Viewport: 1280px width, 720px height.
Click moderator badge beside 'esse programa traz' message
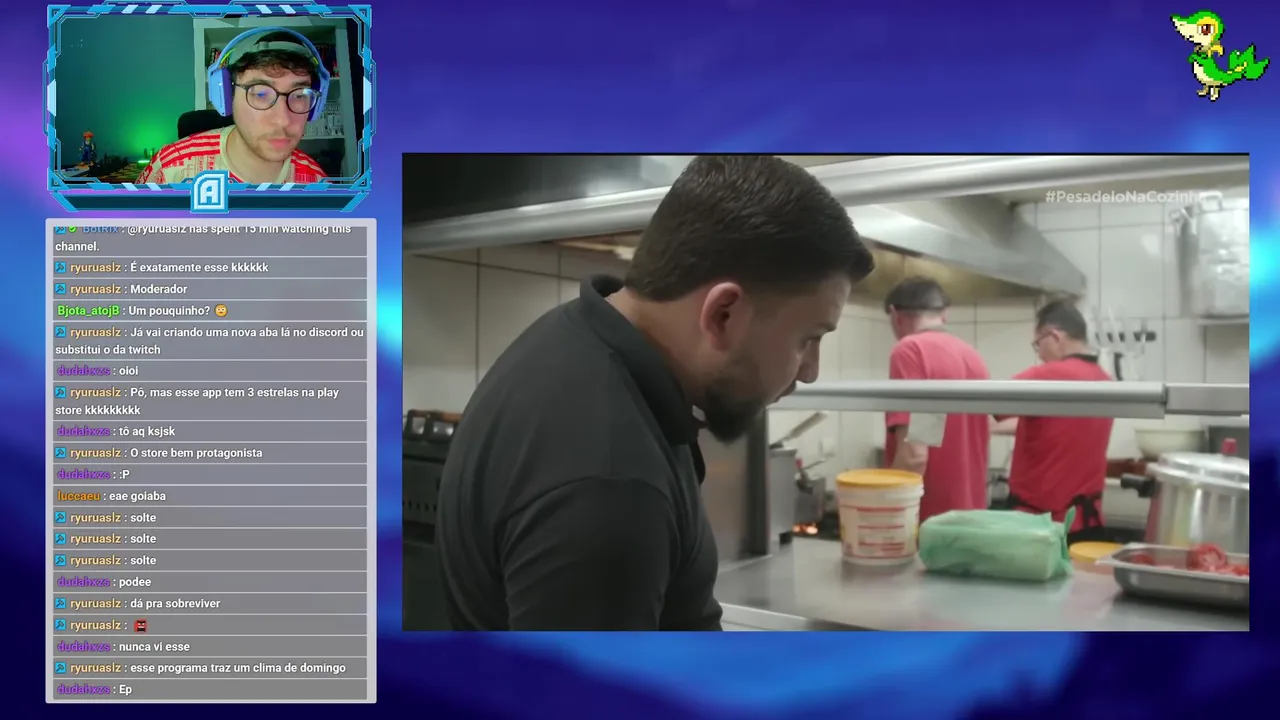point(60,668)
